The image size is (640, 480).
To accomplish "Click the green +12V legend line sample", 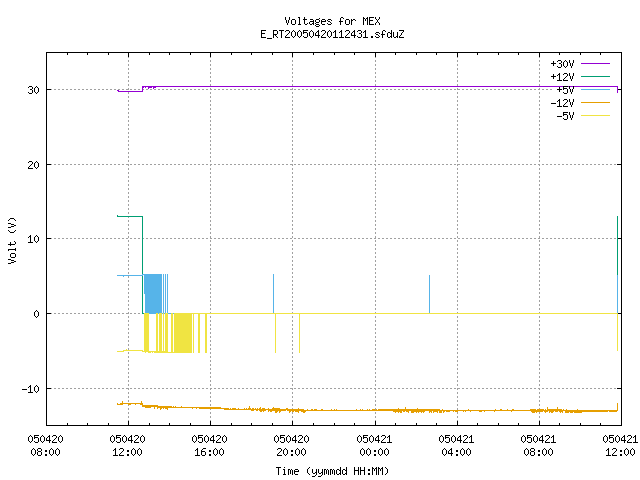I will coord(595,76).
